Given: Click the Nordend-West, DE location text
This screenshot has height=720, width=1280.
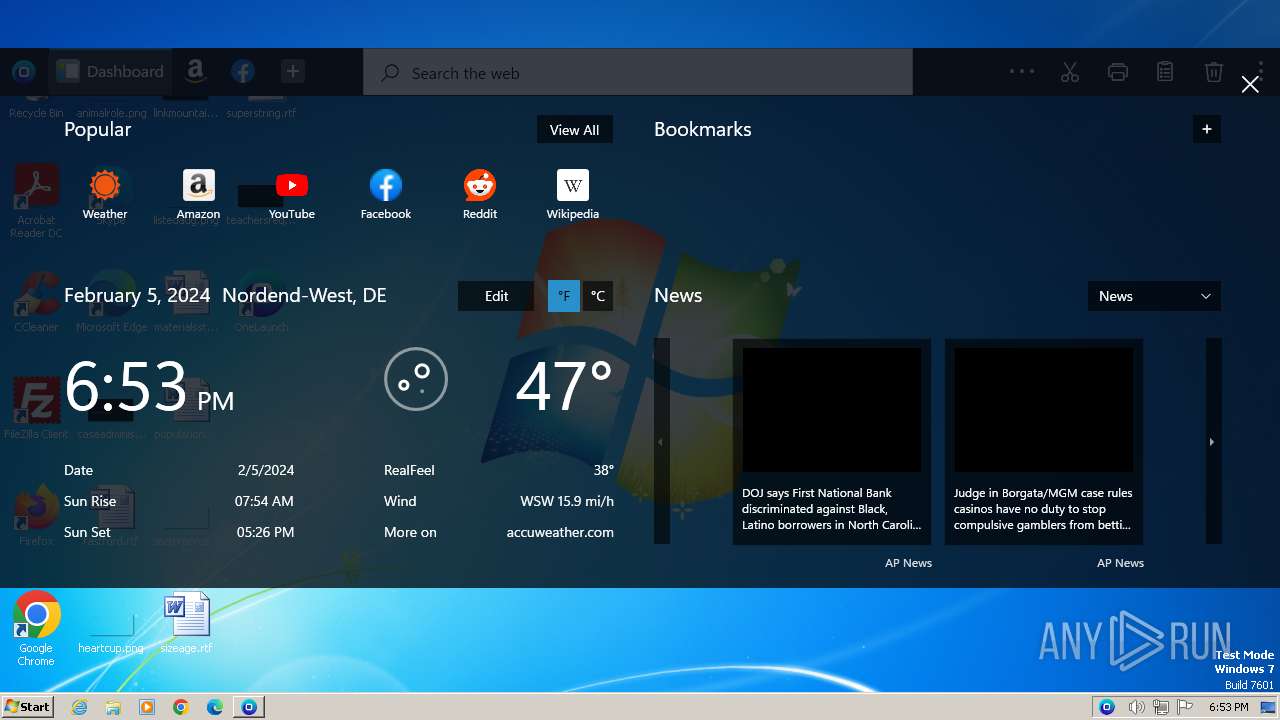Looking at the screenshot, I should (304, 295).
